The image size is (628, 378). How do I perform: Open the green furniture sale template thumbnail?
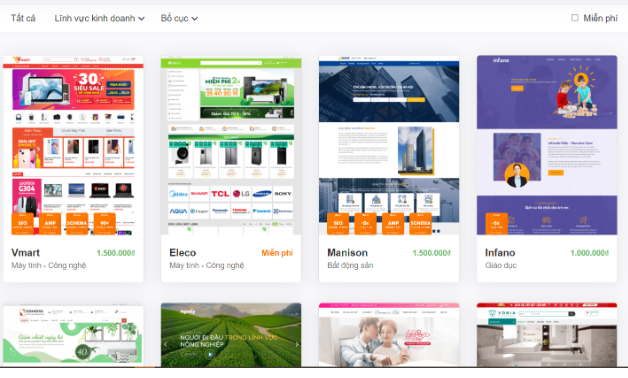(x=73, y=336)
